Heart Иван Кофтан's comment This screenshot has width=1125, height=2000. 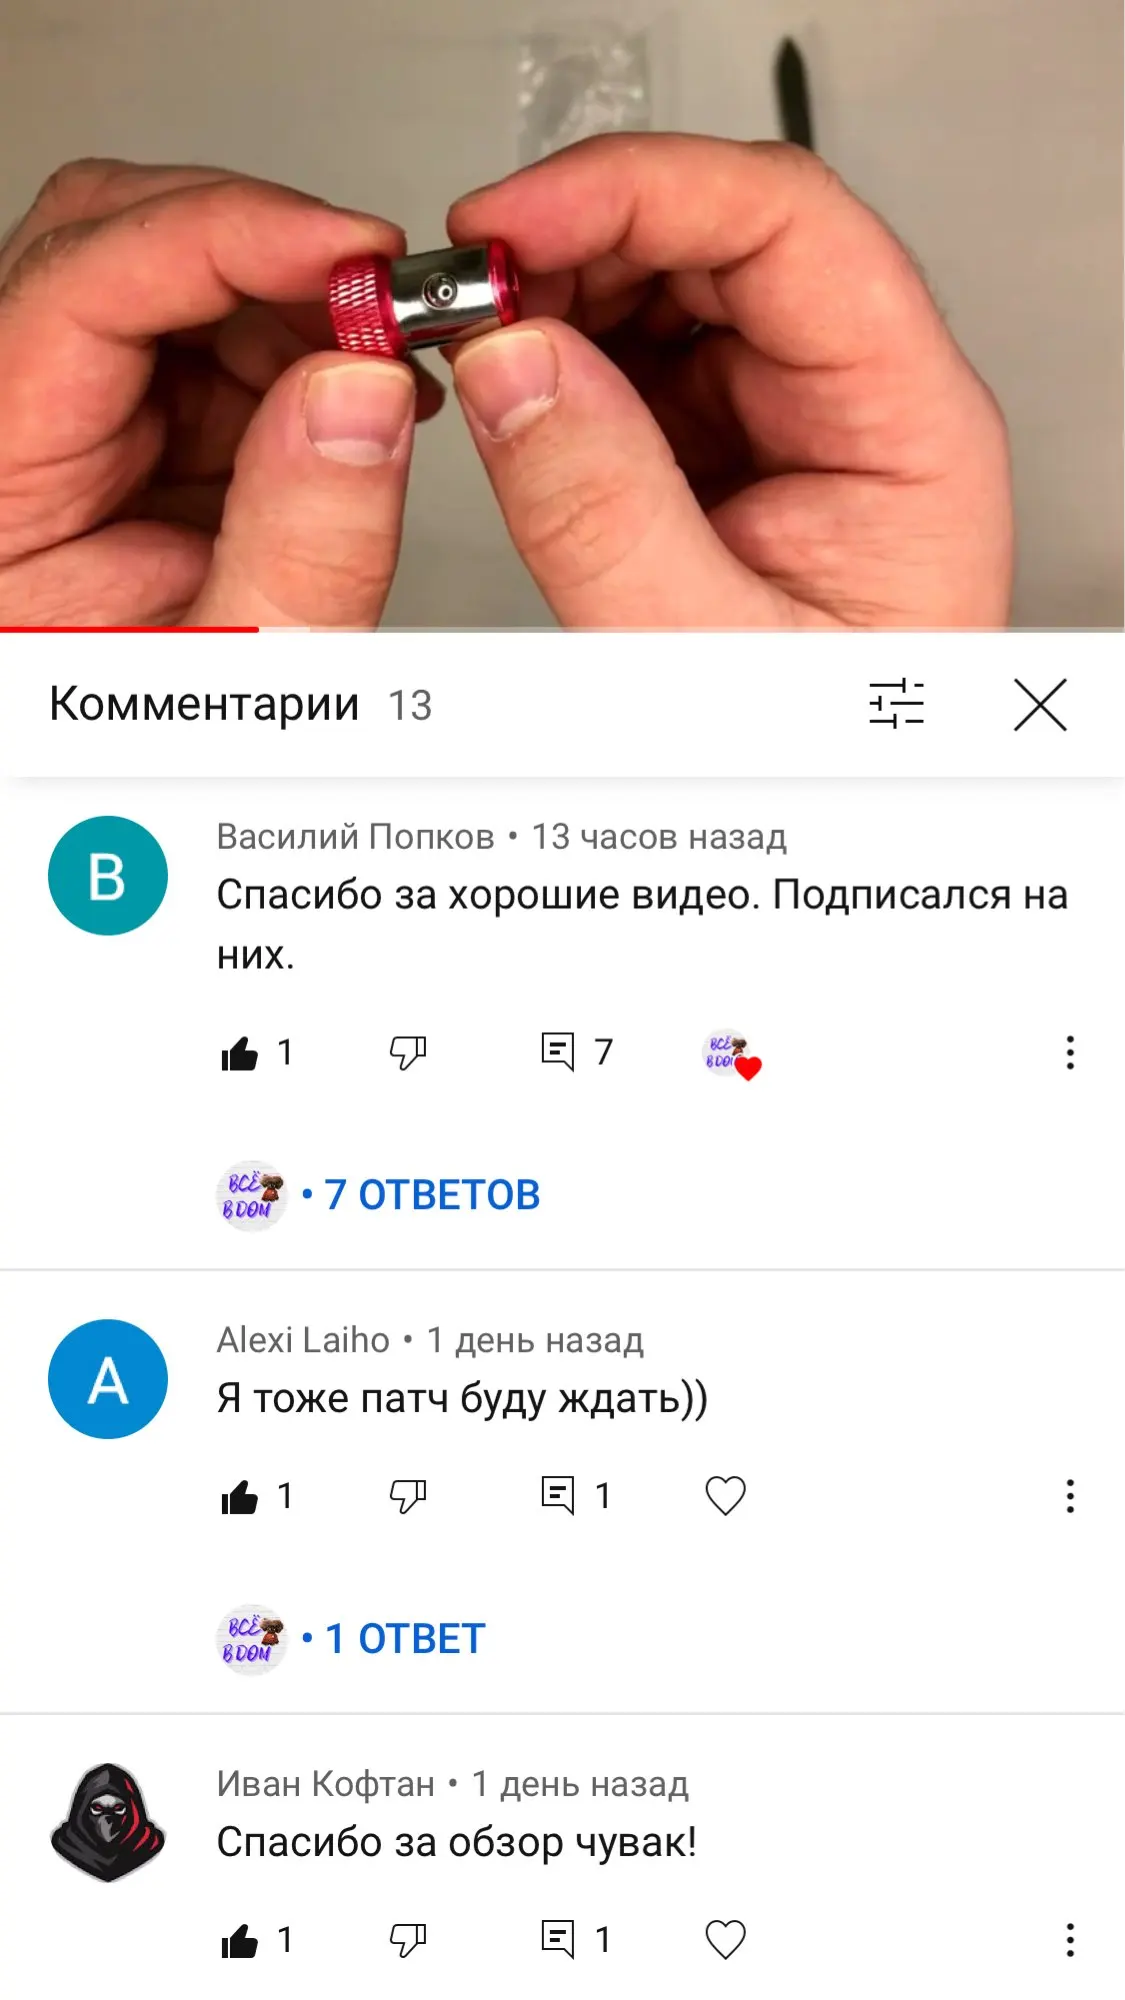point(726,1941)
